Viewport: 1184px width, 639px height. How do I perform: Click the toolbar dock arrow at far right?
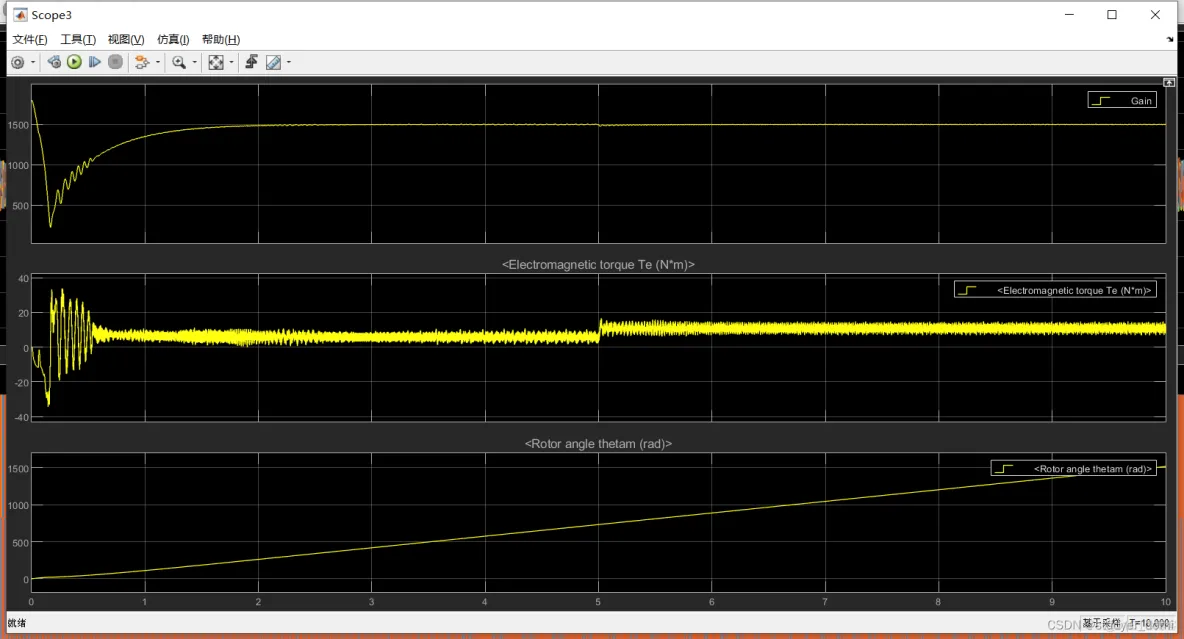click(1170, 39)
